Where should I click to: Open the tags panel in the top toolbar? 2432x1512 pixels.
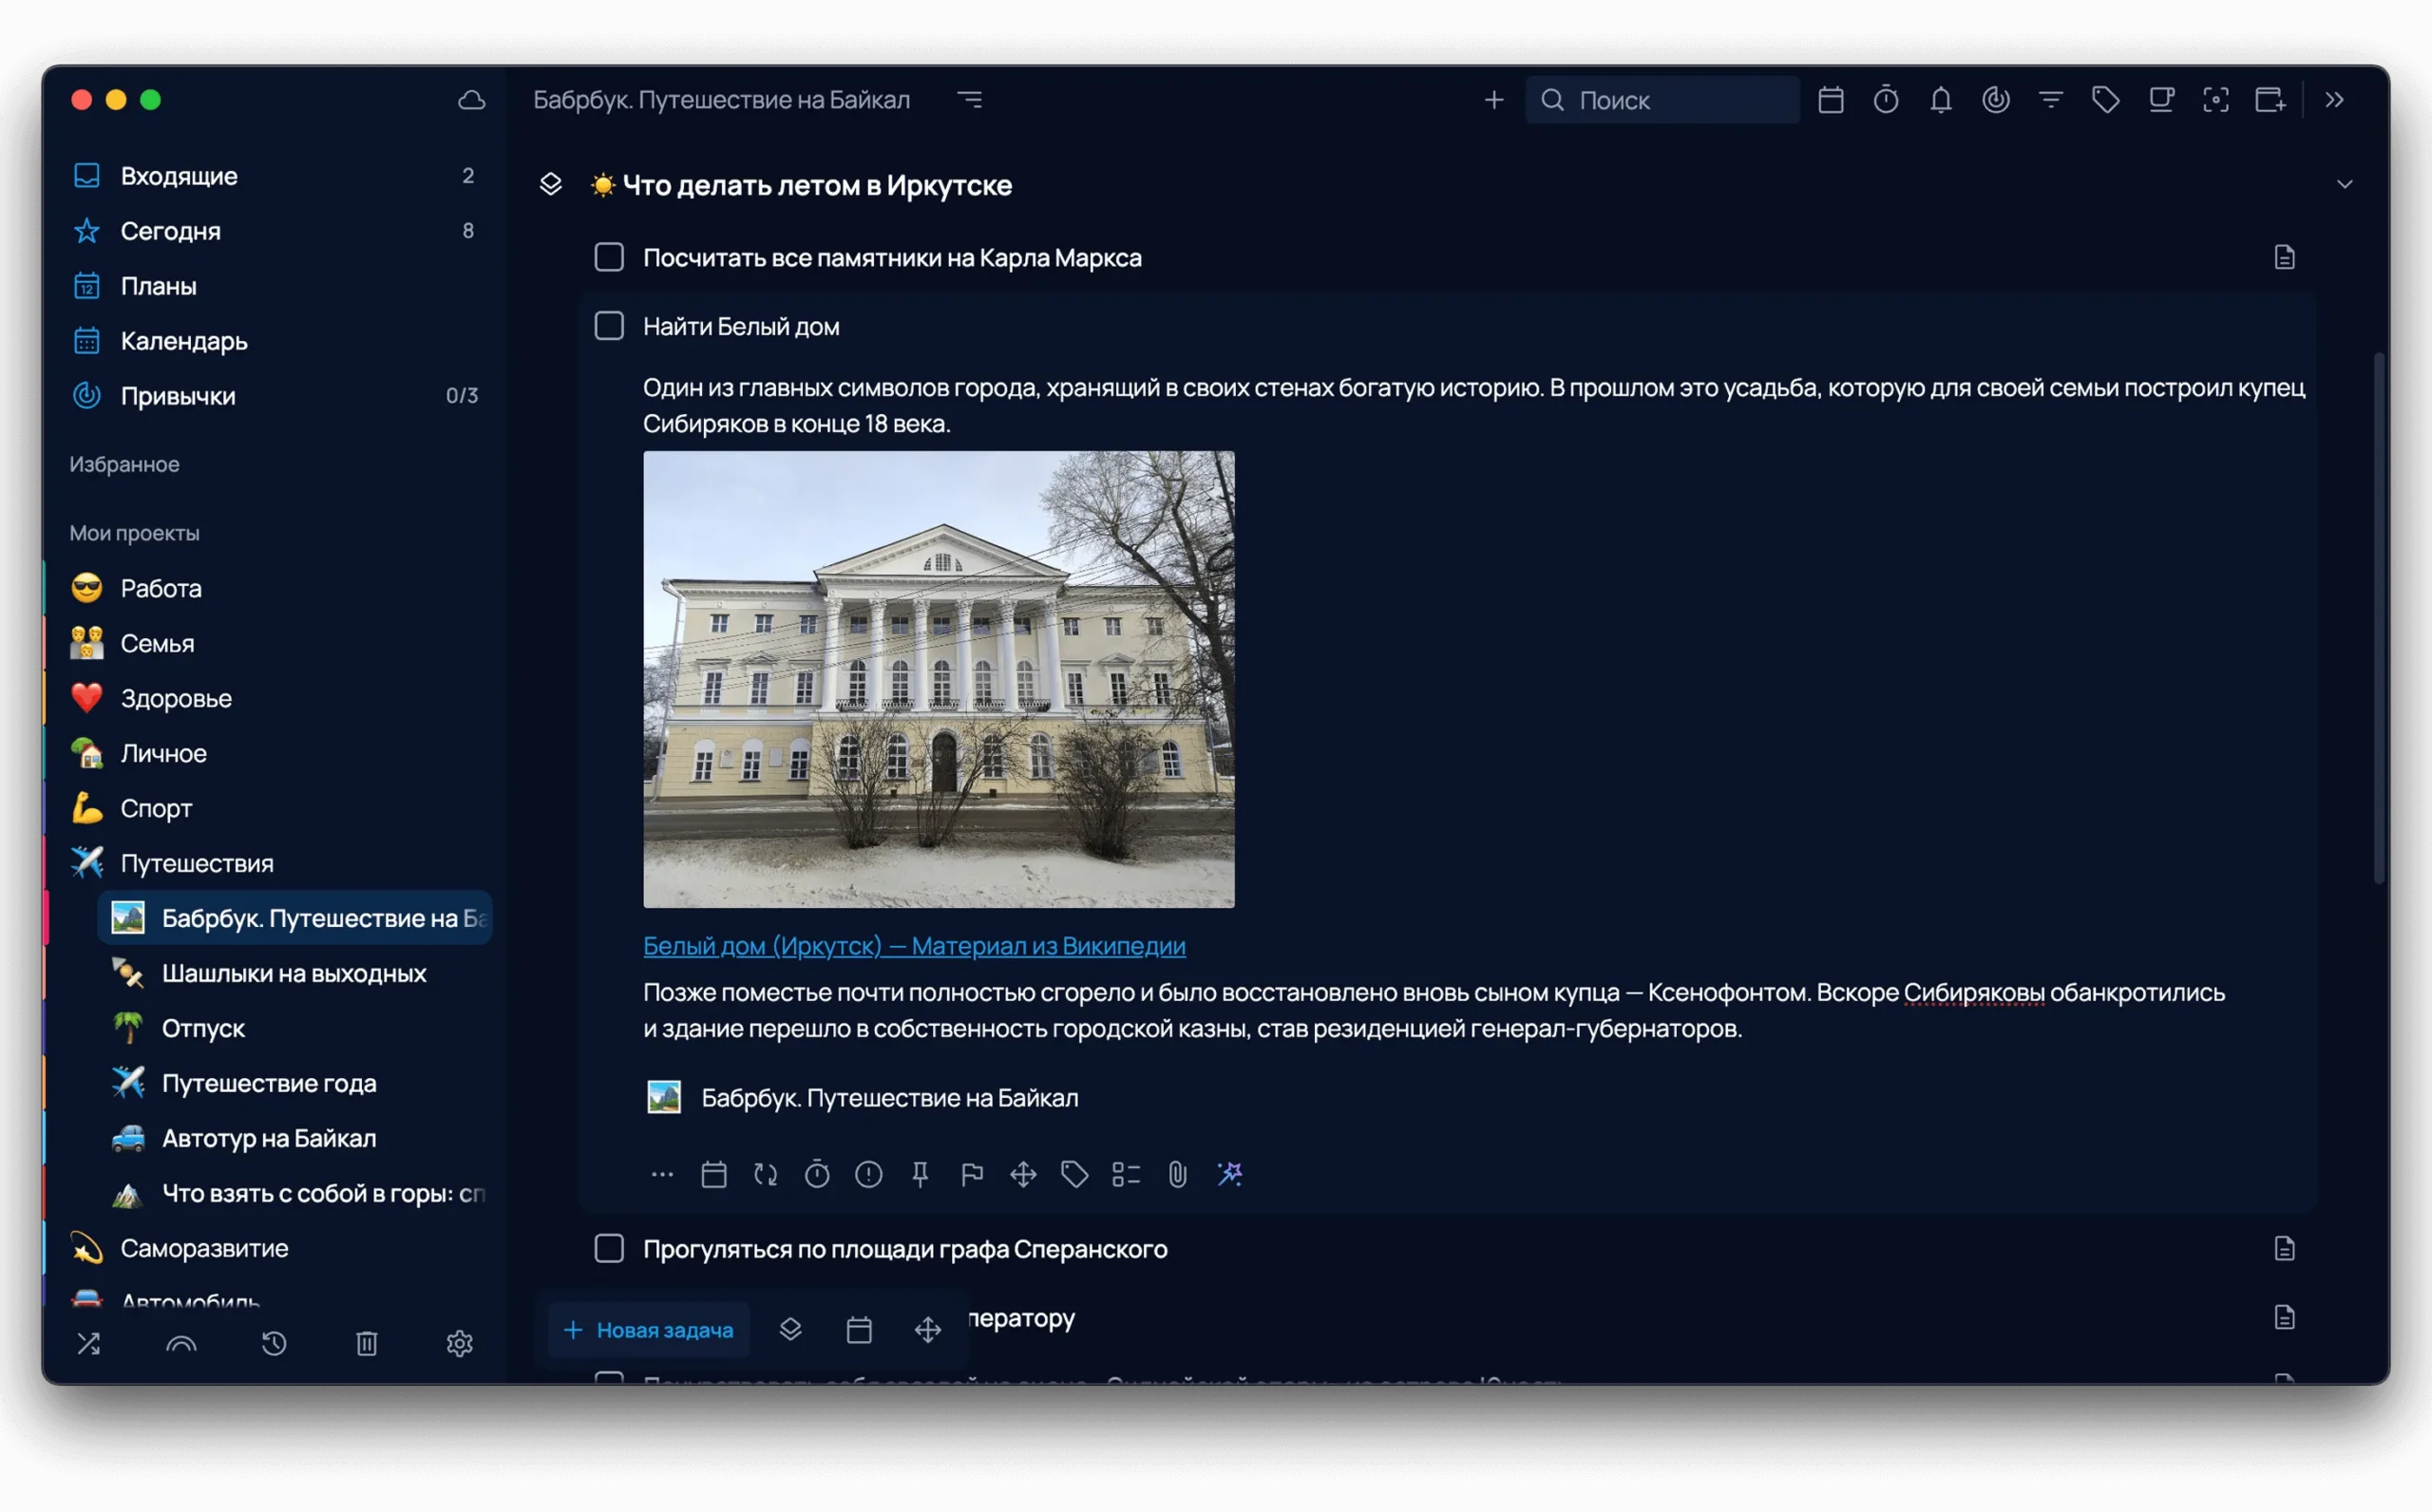(x=2104, y=99)
